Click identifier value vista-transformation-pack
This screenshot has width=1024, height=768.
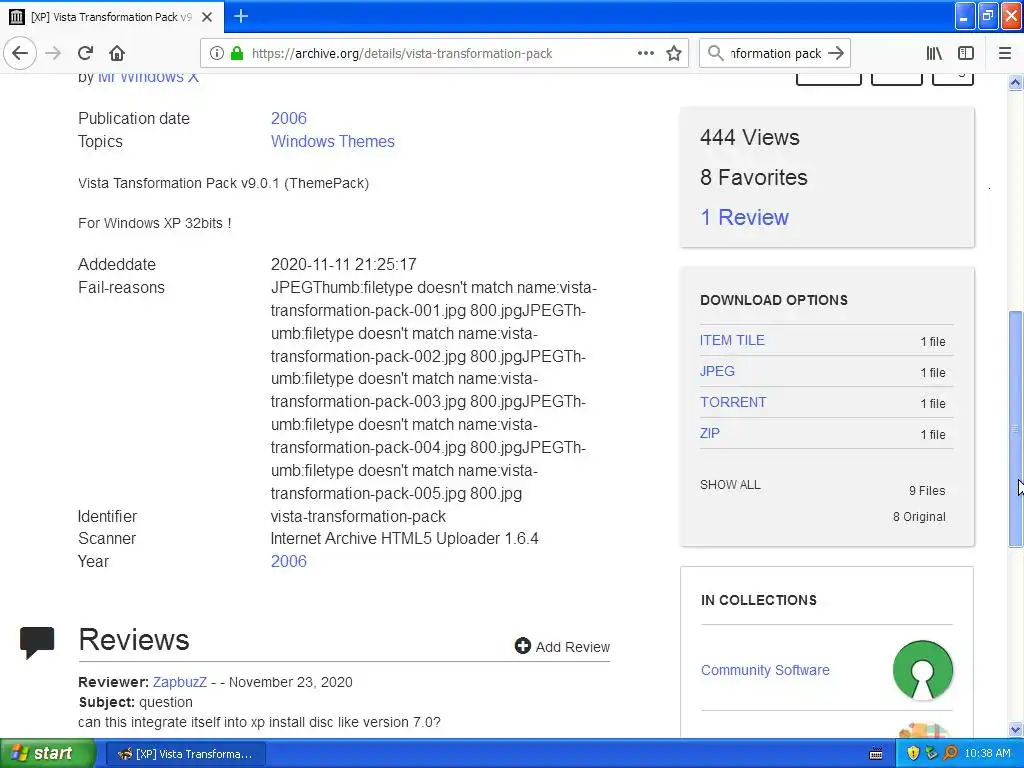358,516
